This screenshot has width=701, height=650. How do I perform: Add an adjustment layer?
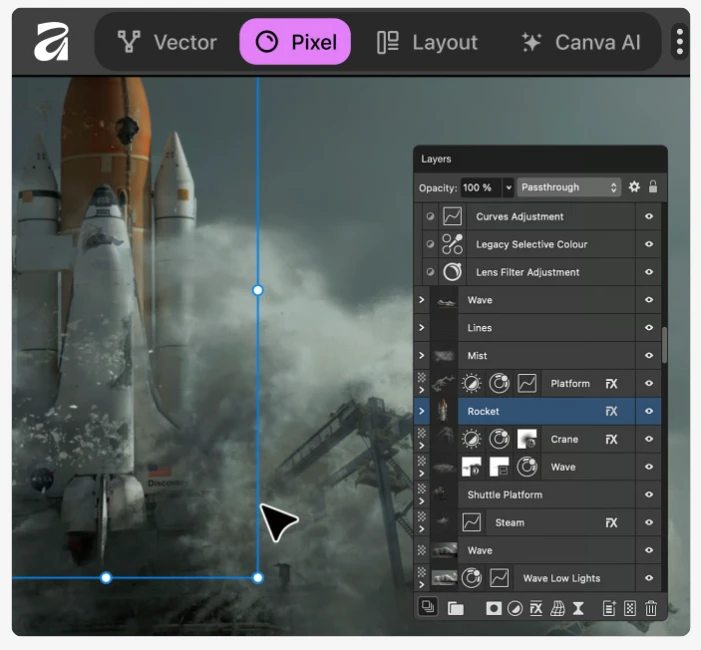(x=515, y=608)
